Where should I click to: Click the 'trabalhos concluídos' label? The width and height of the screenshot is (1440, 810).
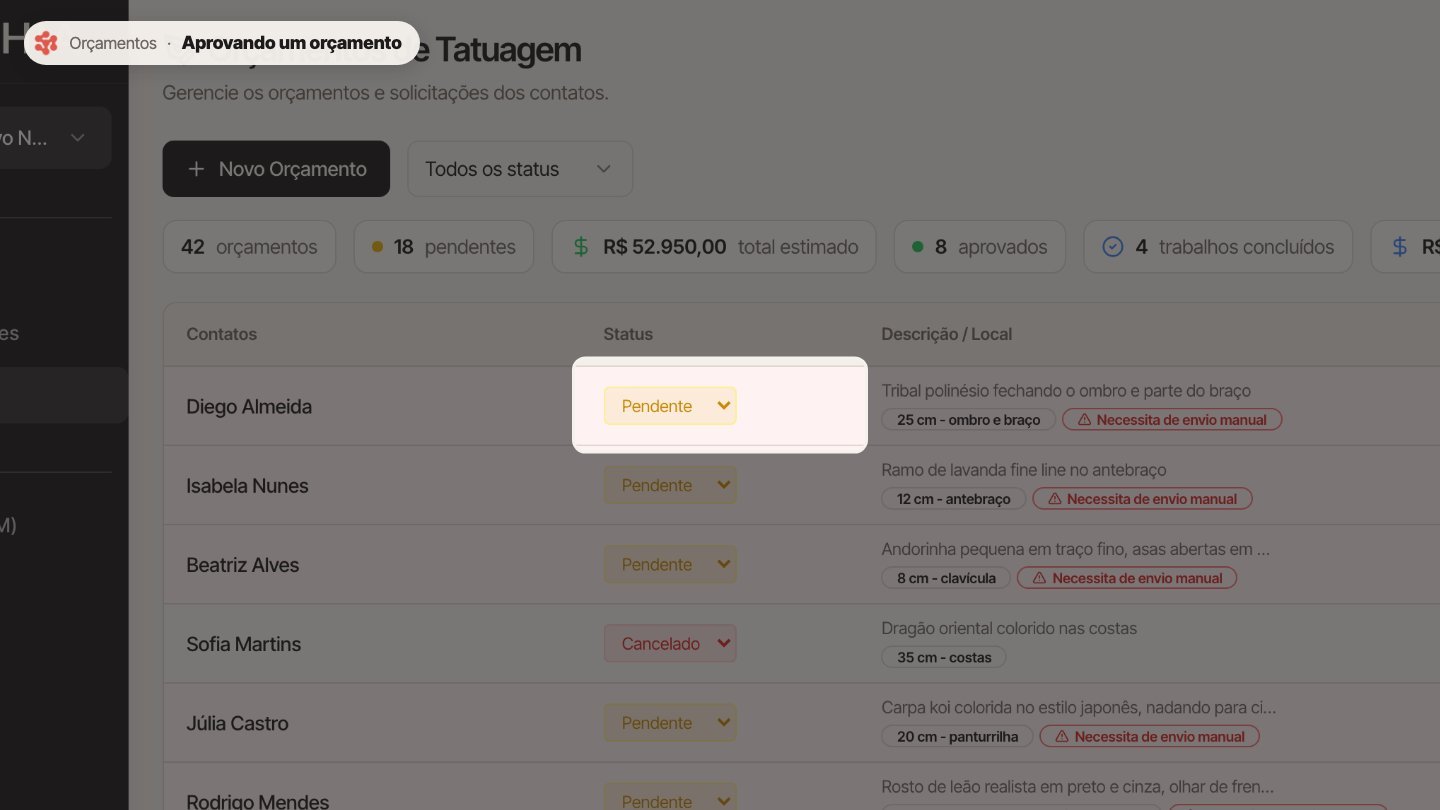point(1246,247)
